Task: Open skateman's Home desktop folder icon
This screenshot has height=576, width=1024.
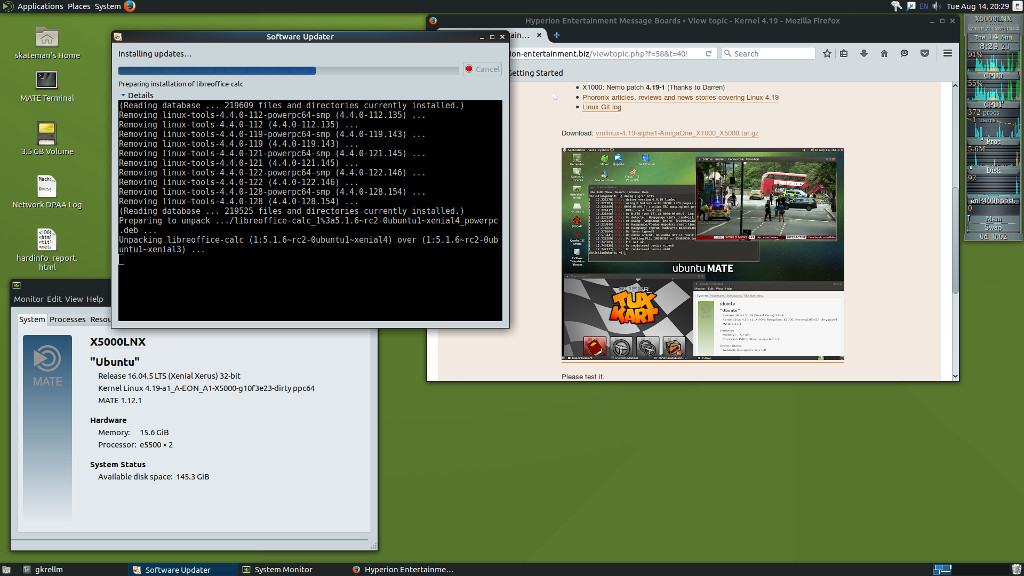Action: click(x=46, y=43)
